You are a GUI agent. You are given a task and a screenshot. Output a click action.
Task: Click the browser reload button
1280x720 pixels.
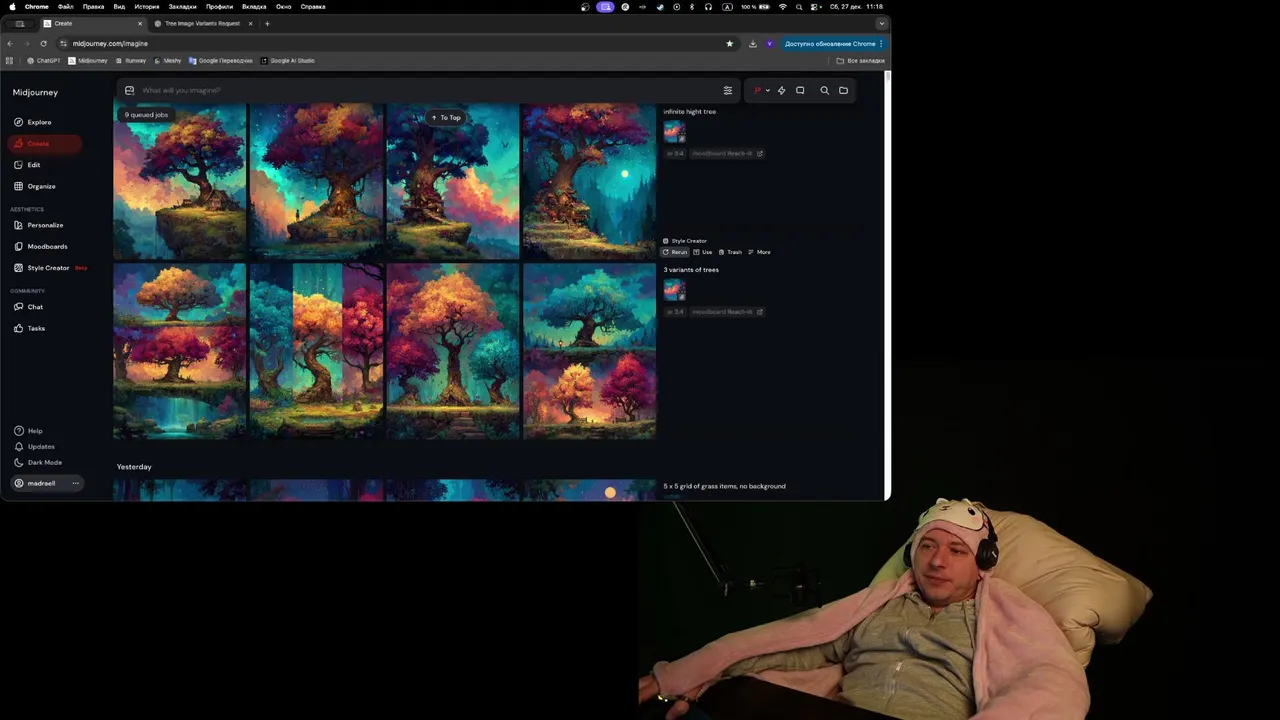click(x=43, y=44)
